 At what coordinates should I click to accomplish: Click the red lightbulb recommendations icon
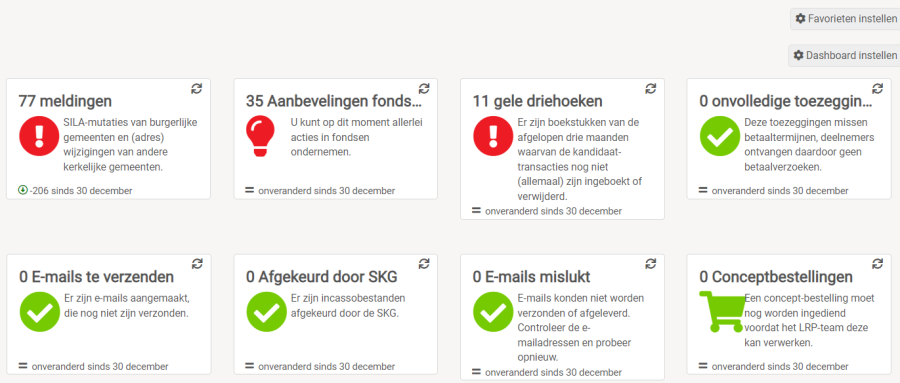click(260, 136)
